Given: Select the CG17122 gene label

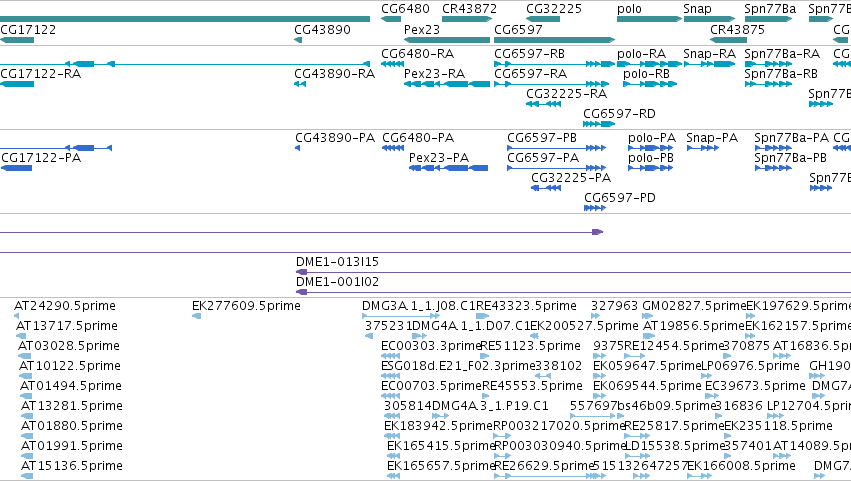Looking at the screenshot, I should tap(28, 30).
